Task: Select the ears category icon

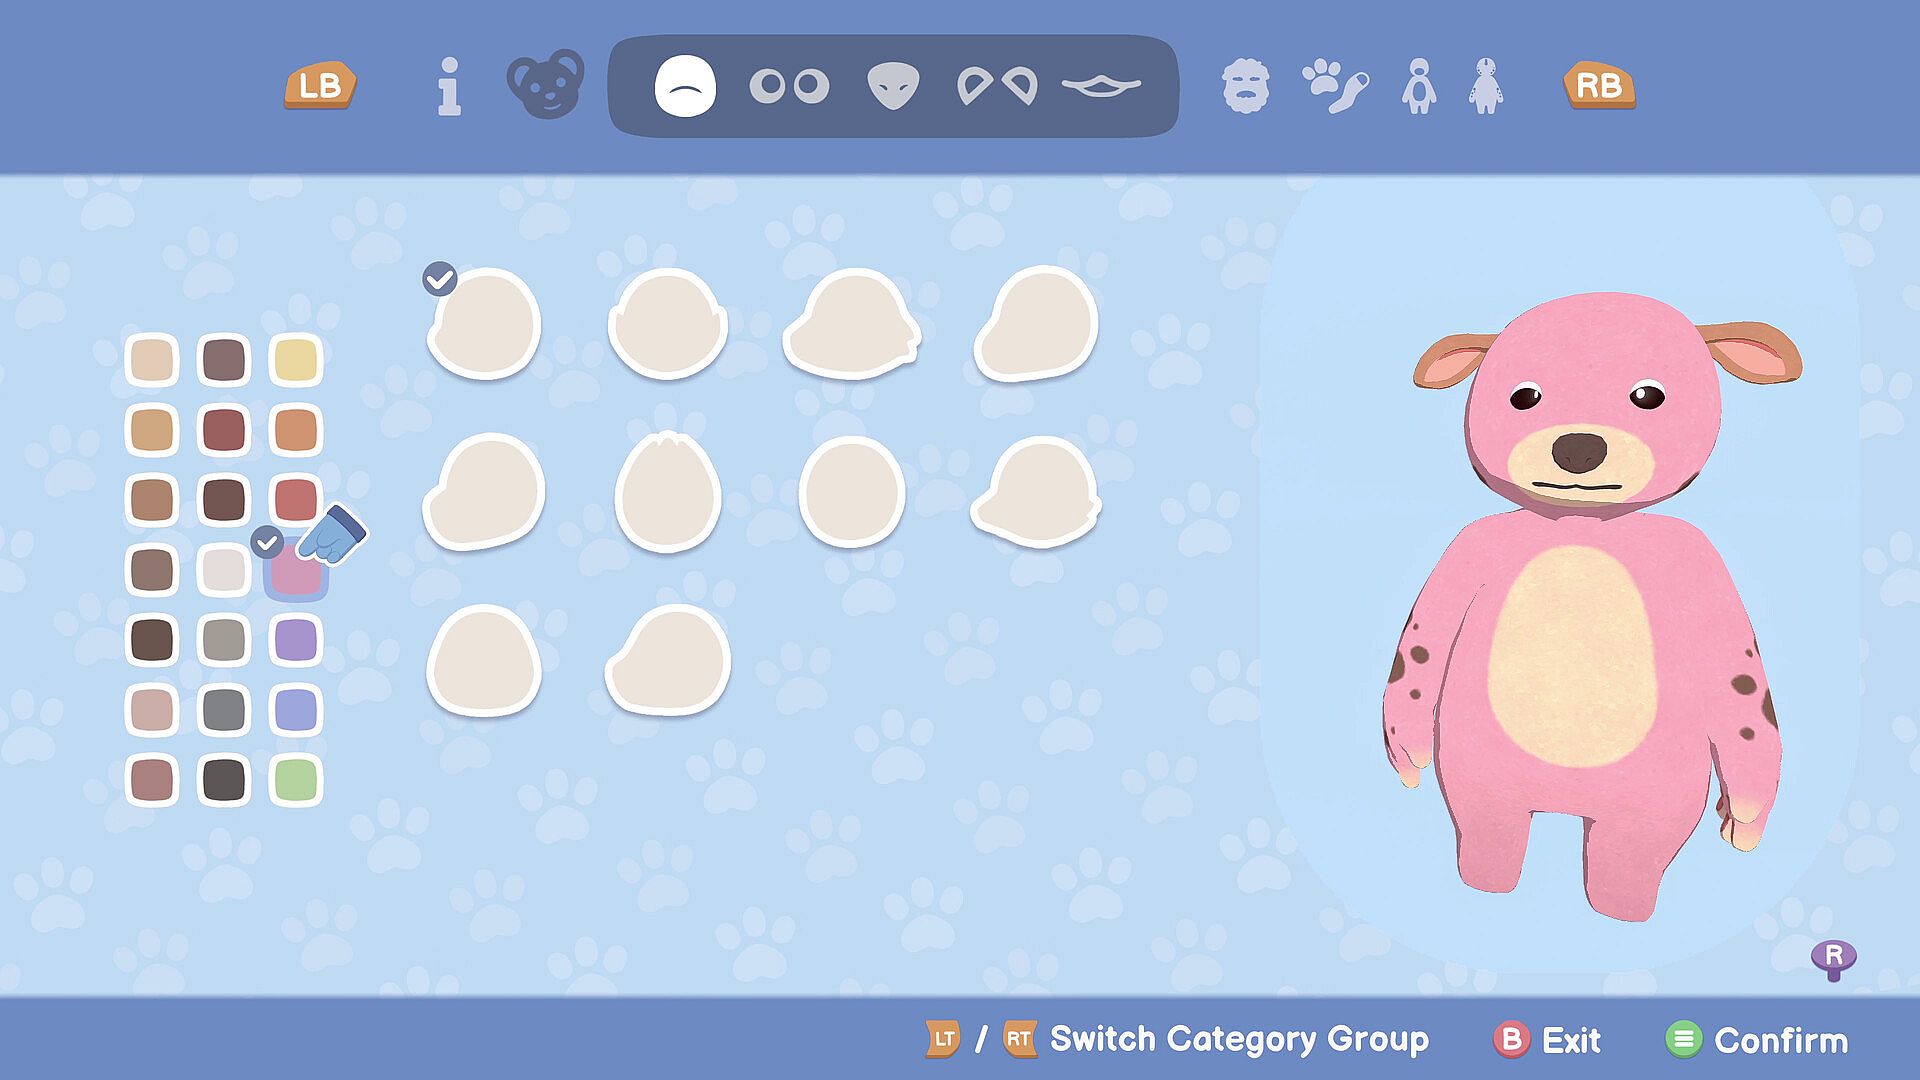Action: point(997,86)
